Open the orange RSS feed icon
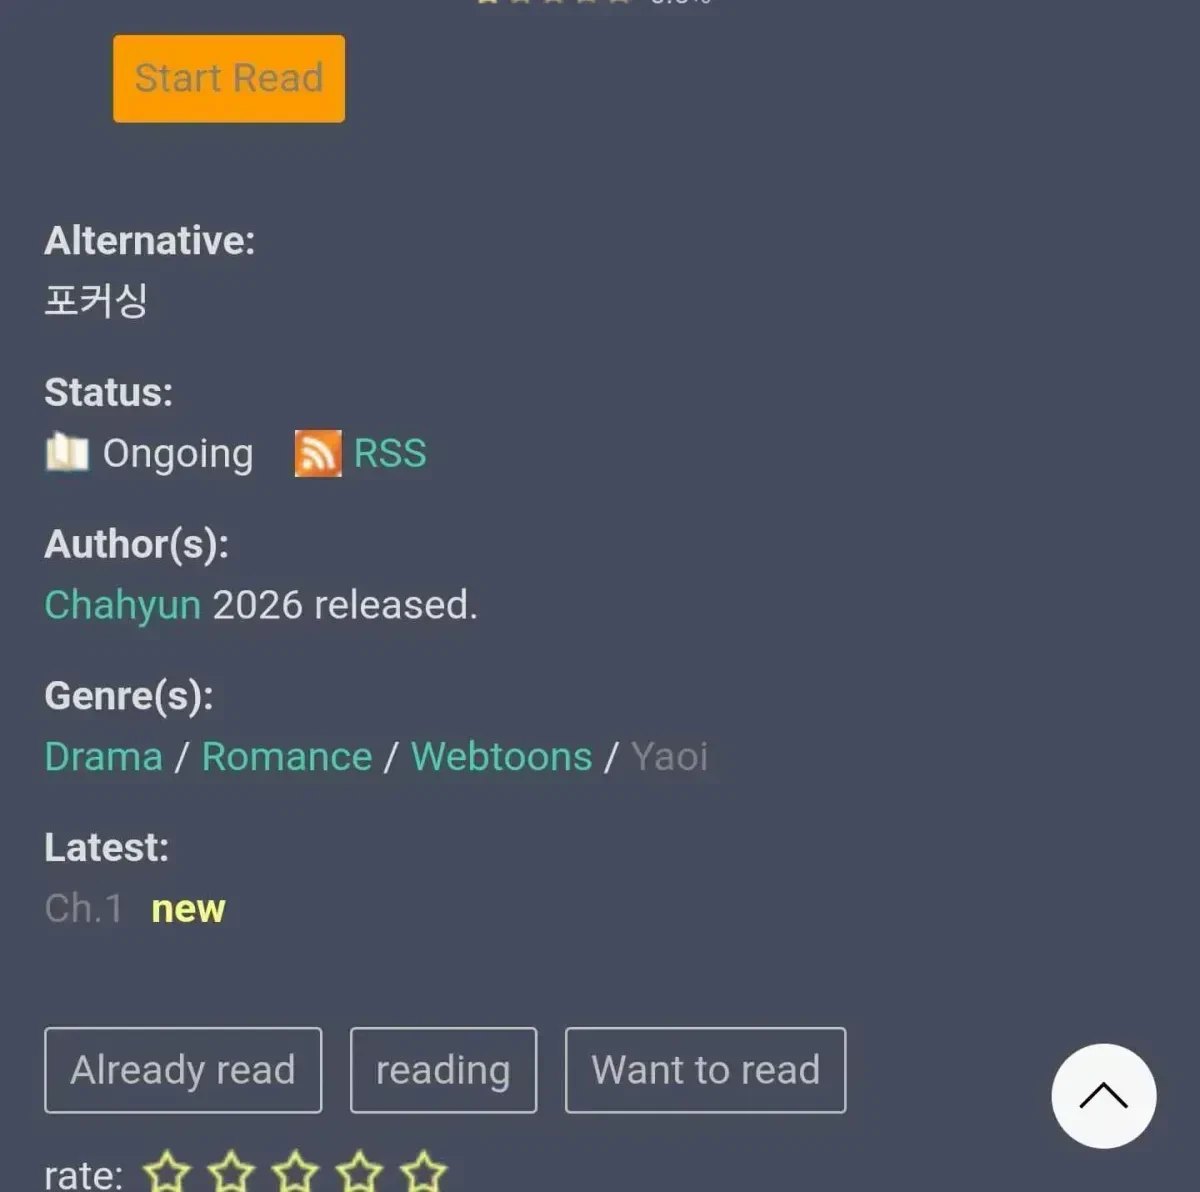Image resolution: width=1200 pixels, height=1192 pixels. 318,454
